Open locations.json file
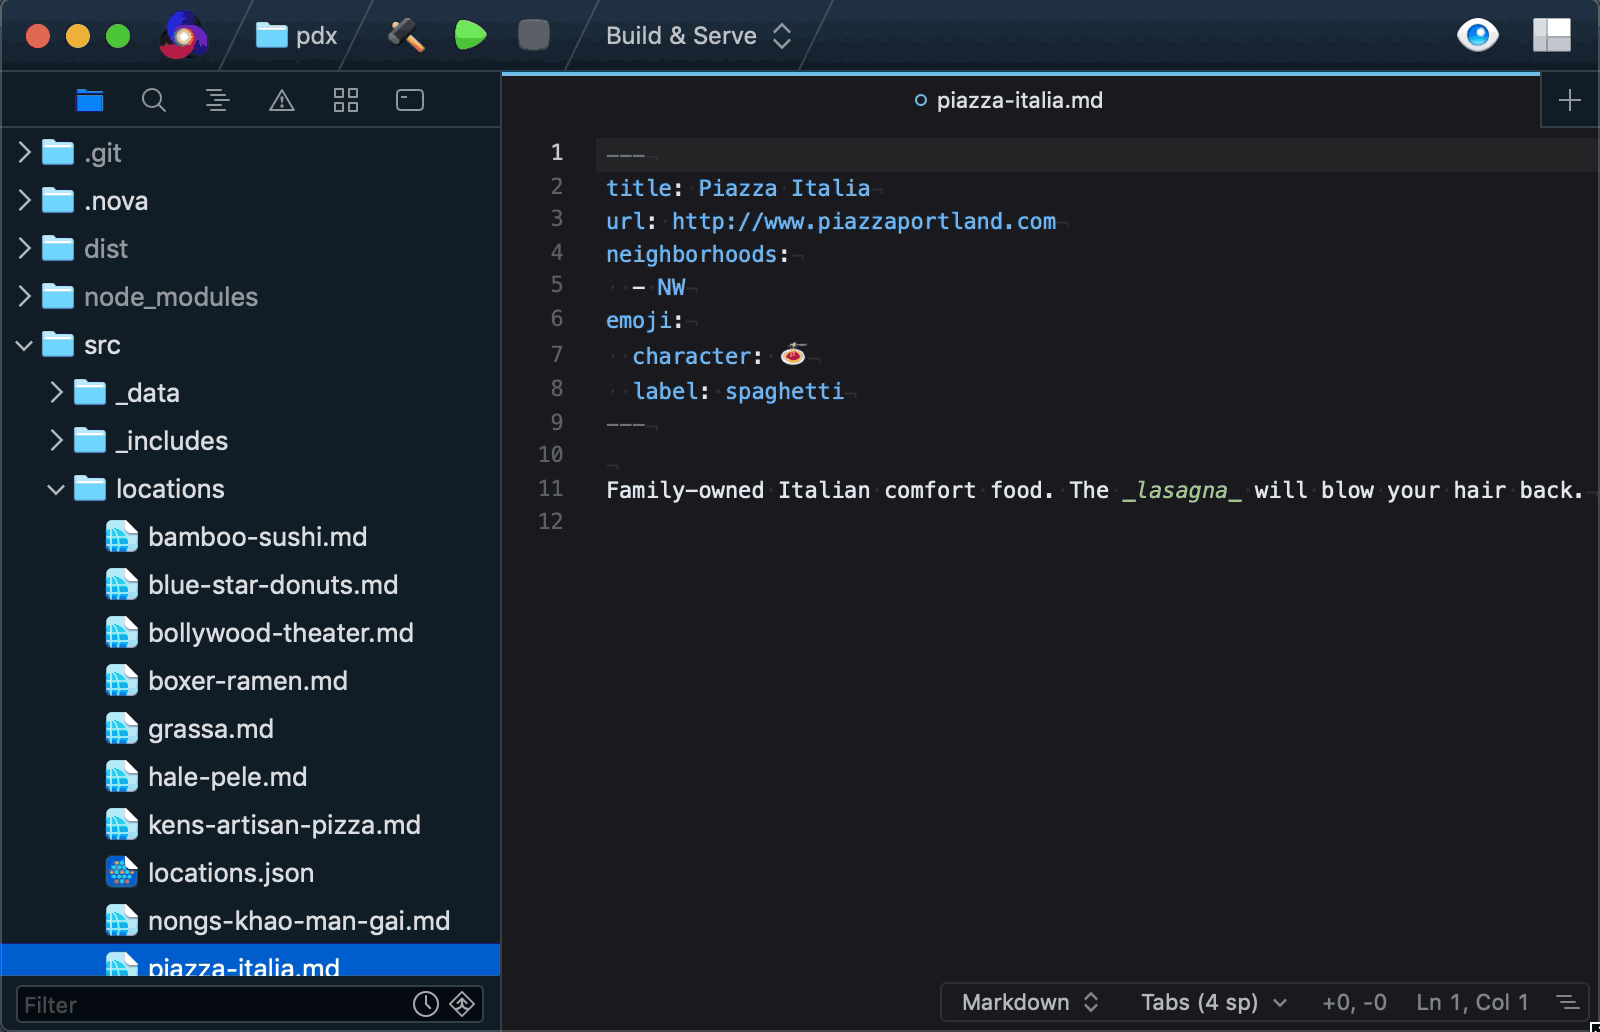Viewport: 1600px width, 1032px height. tap(231, 873)
